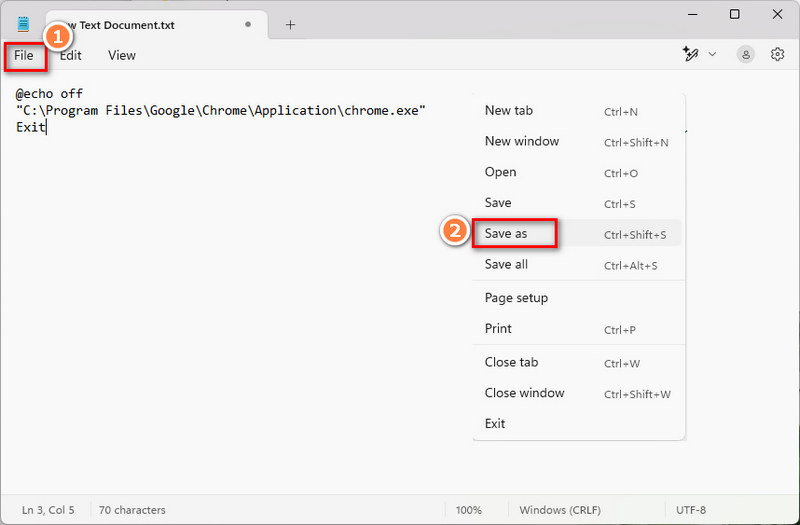Click the UTF-8 encoding indicator
Image resolution: width=800 pixels, height=525 pixels.
(x=691, y=510)
